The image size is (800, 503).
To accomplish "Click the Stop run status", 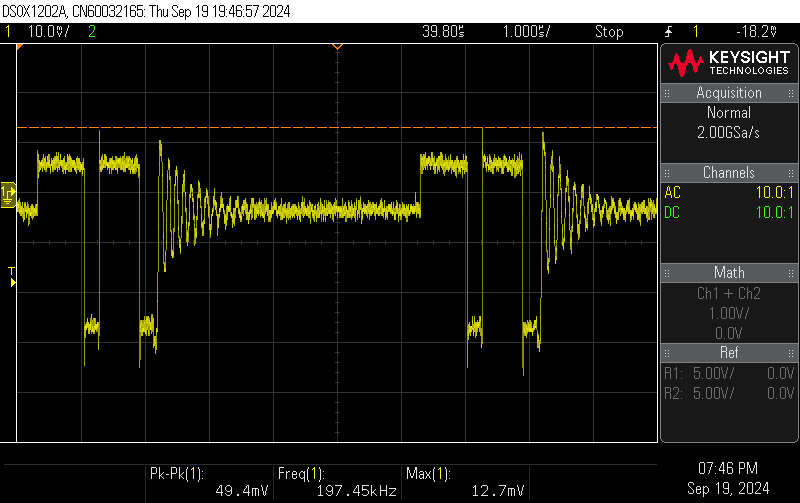I will click(609, 32).
